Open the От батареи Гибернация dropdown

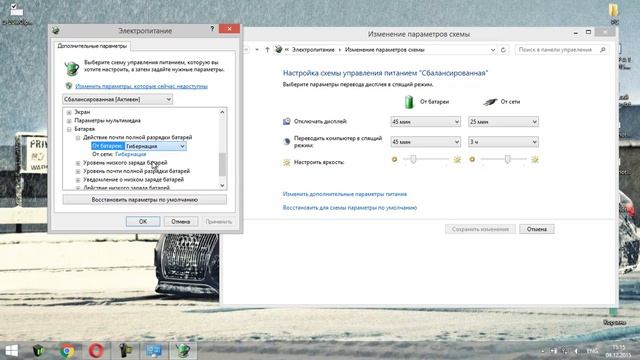[x=156, y=146]
